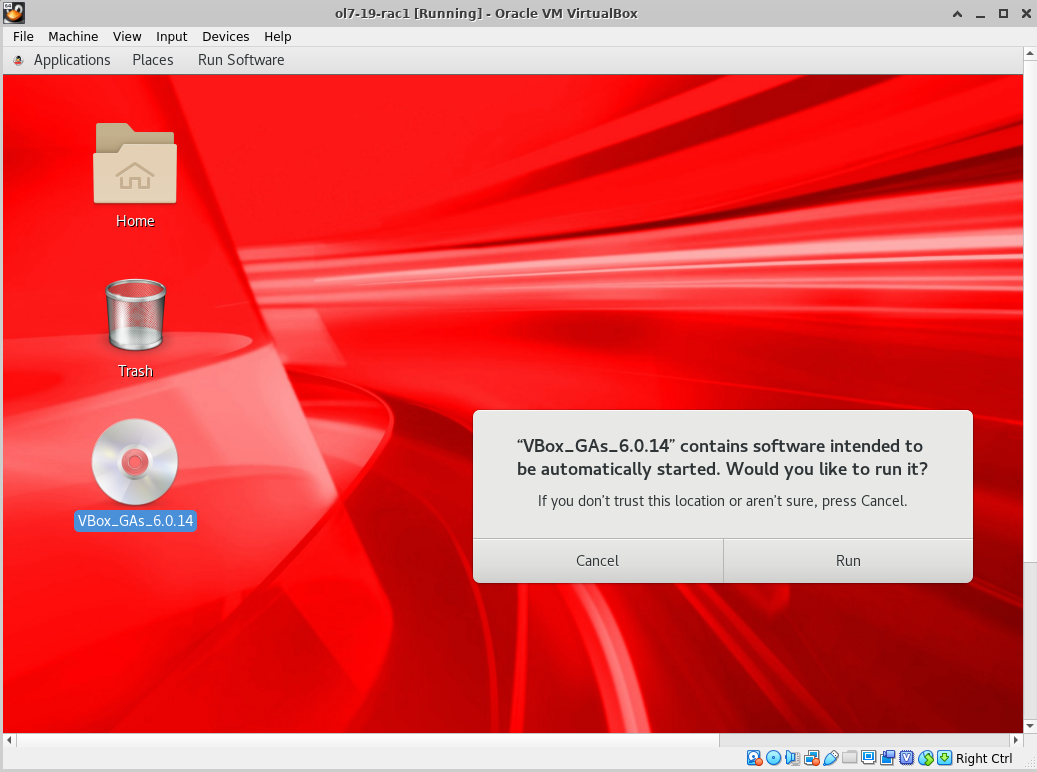Viewport: 1037px width, 772px height.
Task: Click the optical disk status icon
Action: (773, 758)
